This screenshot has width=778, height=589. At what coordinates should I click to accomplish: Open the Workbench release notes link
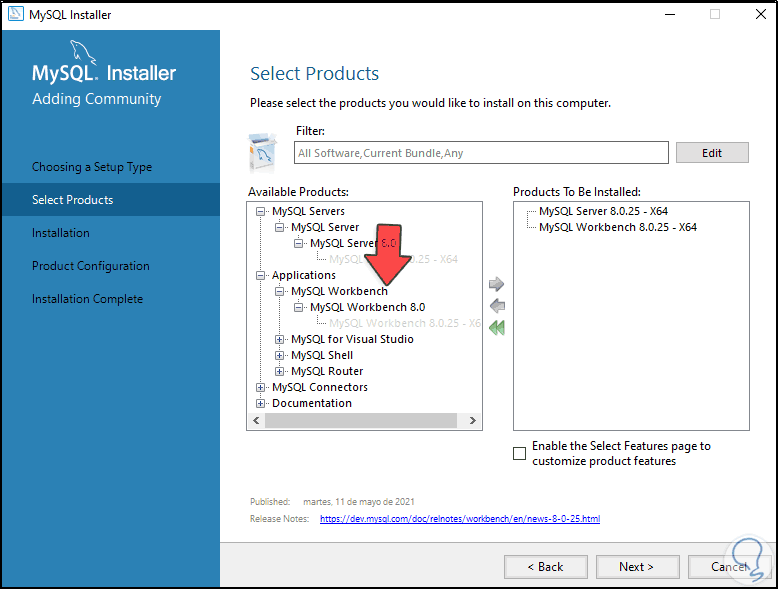(x=460, y=519)
